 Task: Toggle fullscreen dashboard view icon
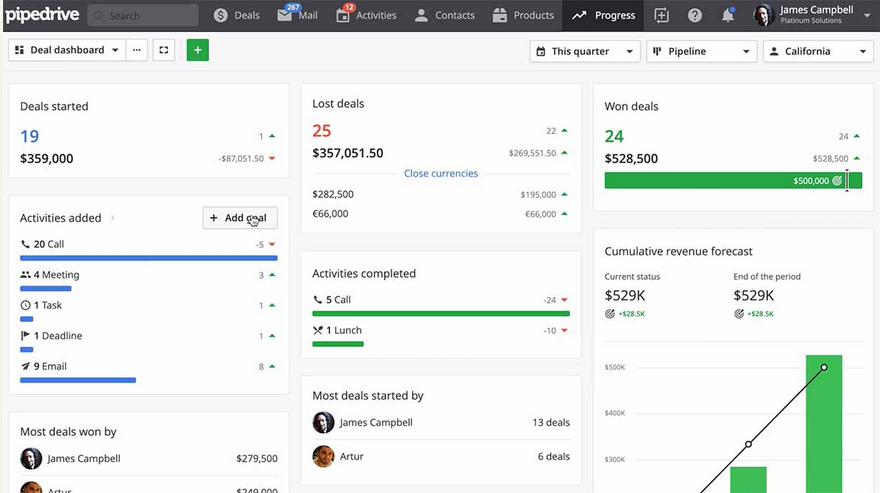pyautogui.click(x=164, y=50)
